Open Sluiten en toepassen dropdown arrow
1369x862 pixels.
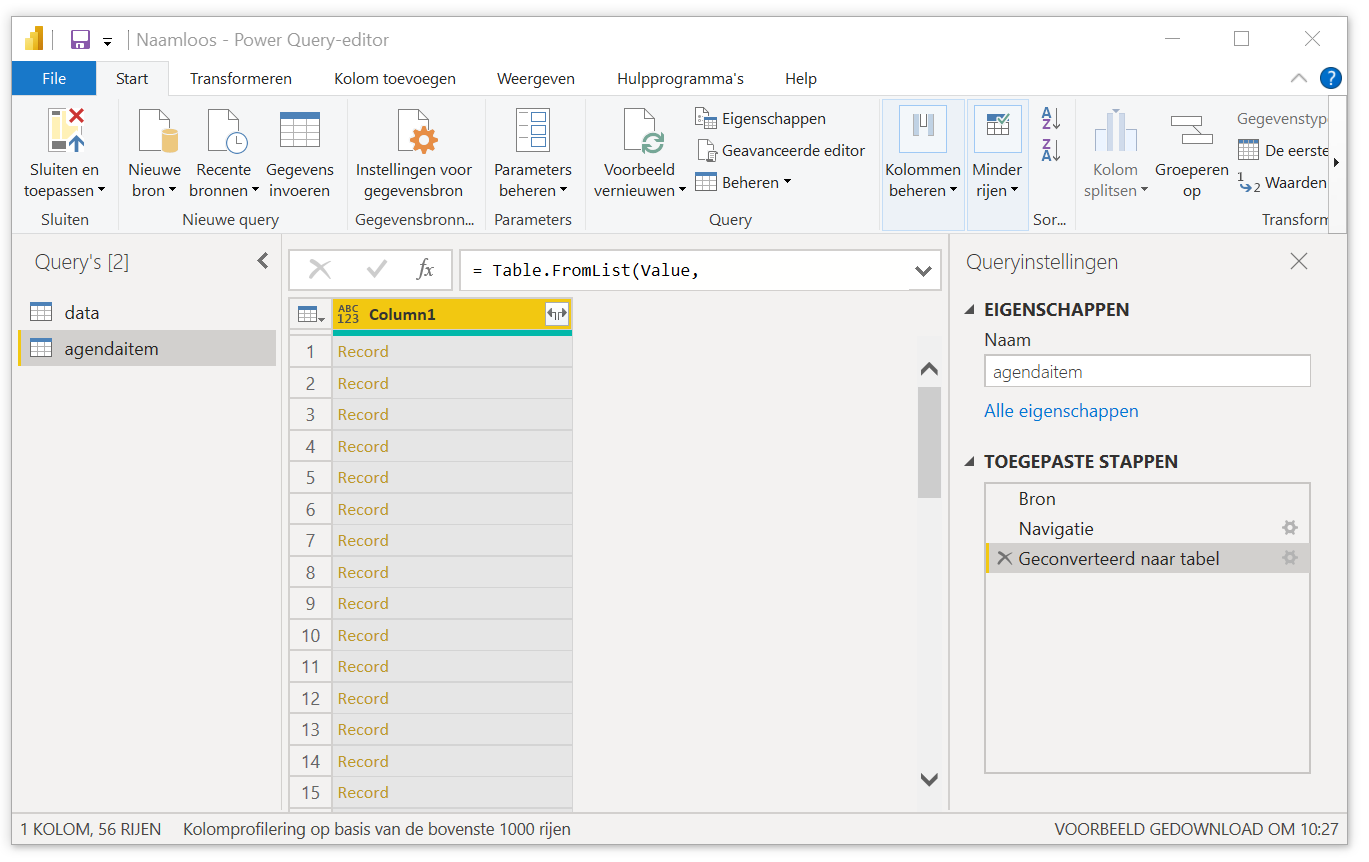[x=101, y=191]
